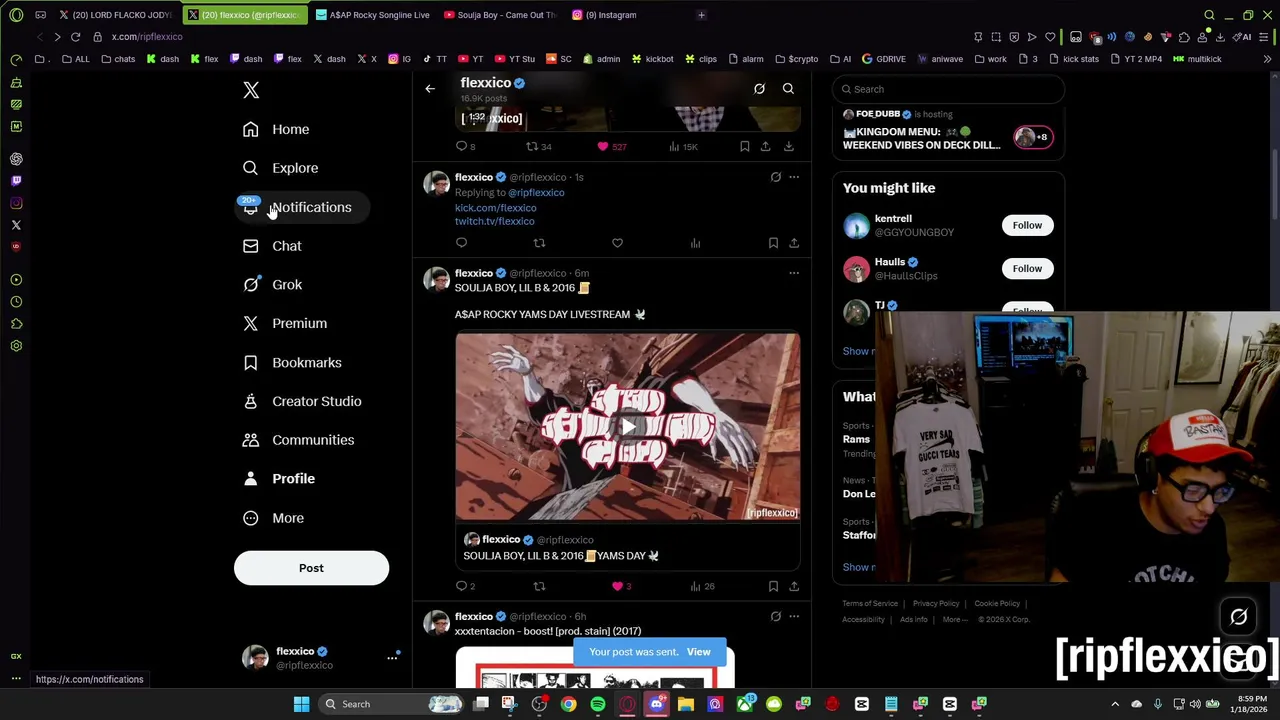
Task: Open the kickbot bookmark
Action: [x=652, y=59]
